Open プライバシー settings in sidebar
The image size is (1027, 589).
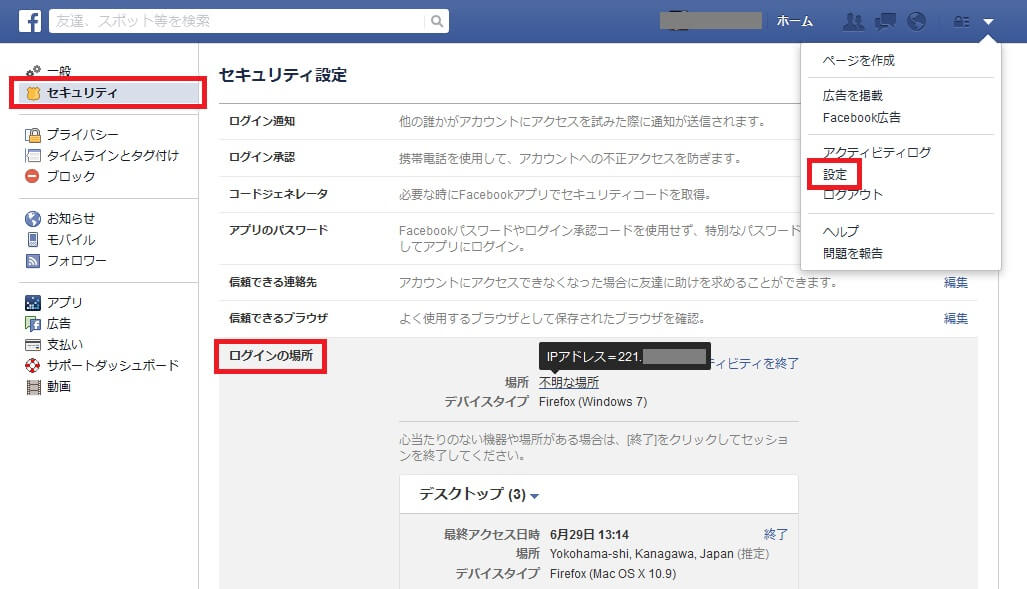coord(83,135)
